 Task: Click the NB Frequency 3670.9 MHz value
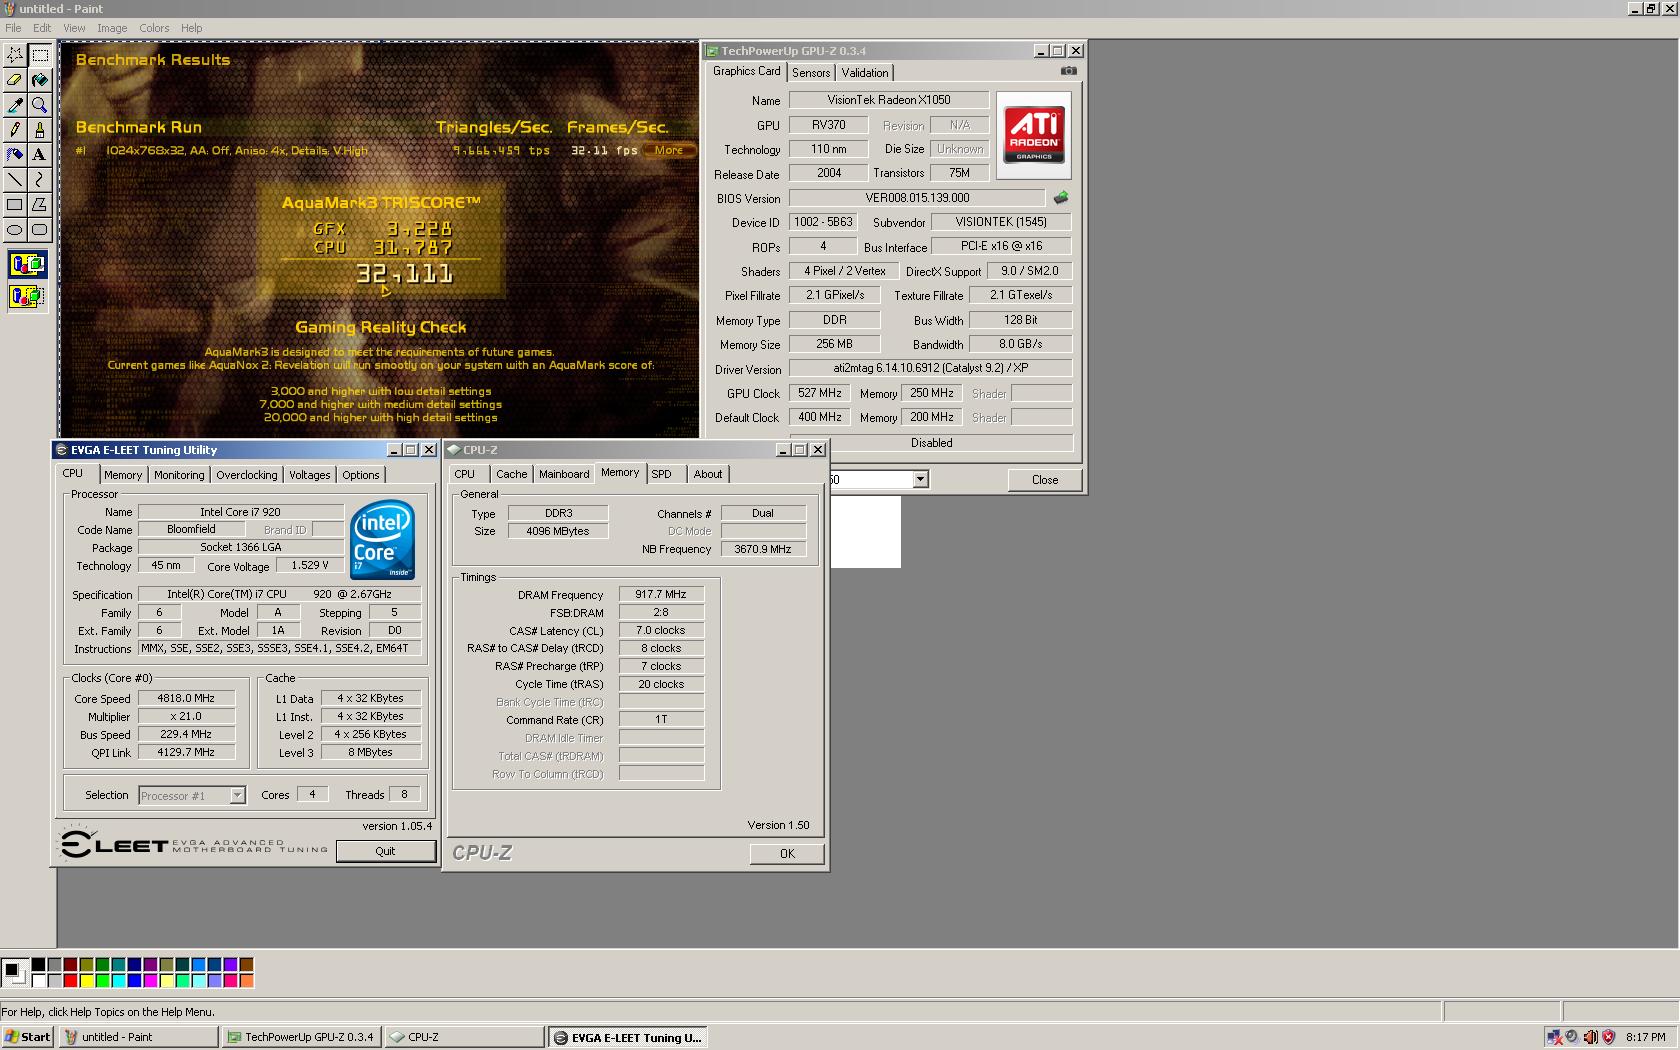tap(763, 549)
